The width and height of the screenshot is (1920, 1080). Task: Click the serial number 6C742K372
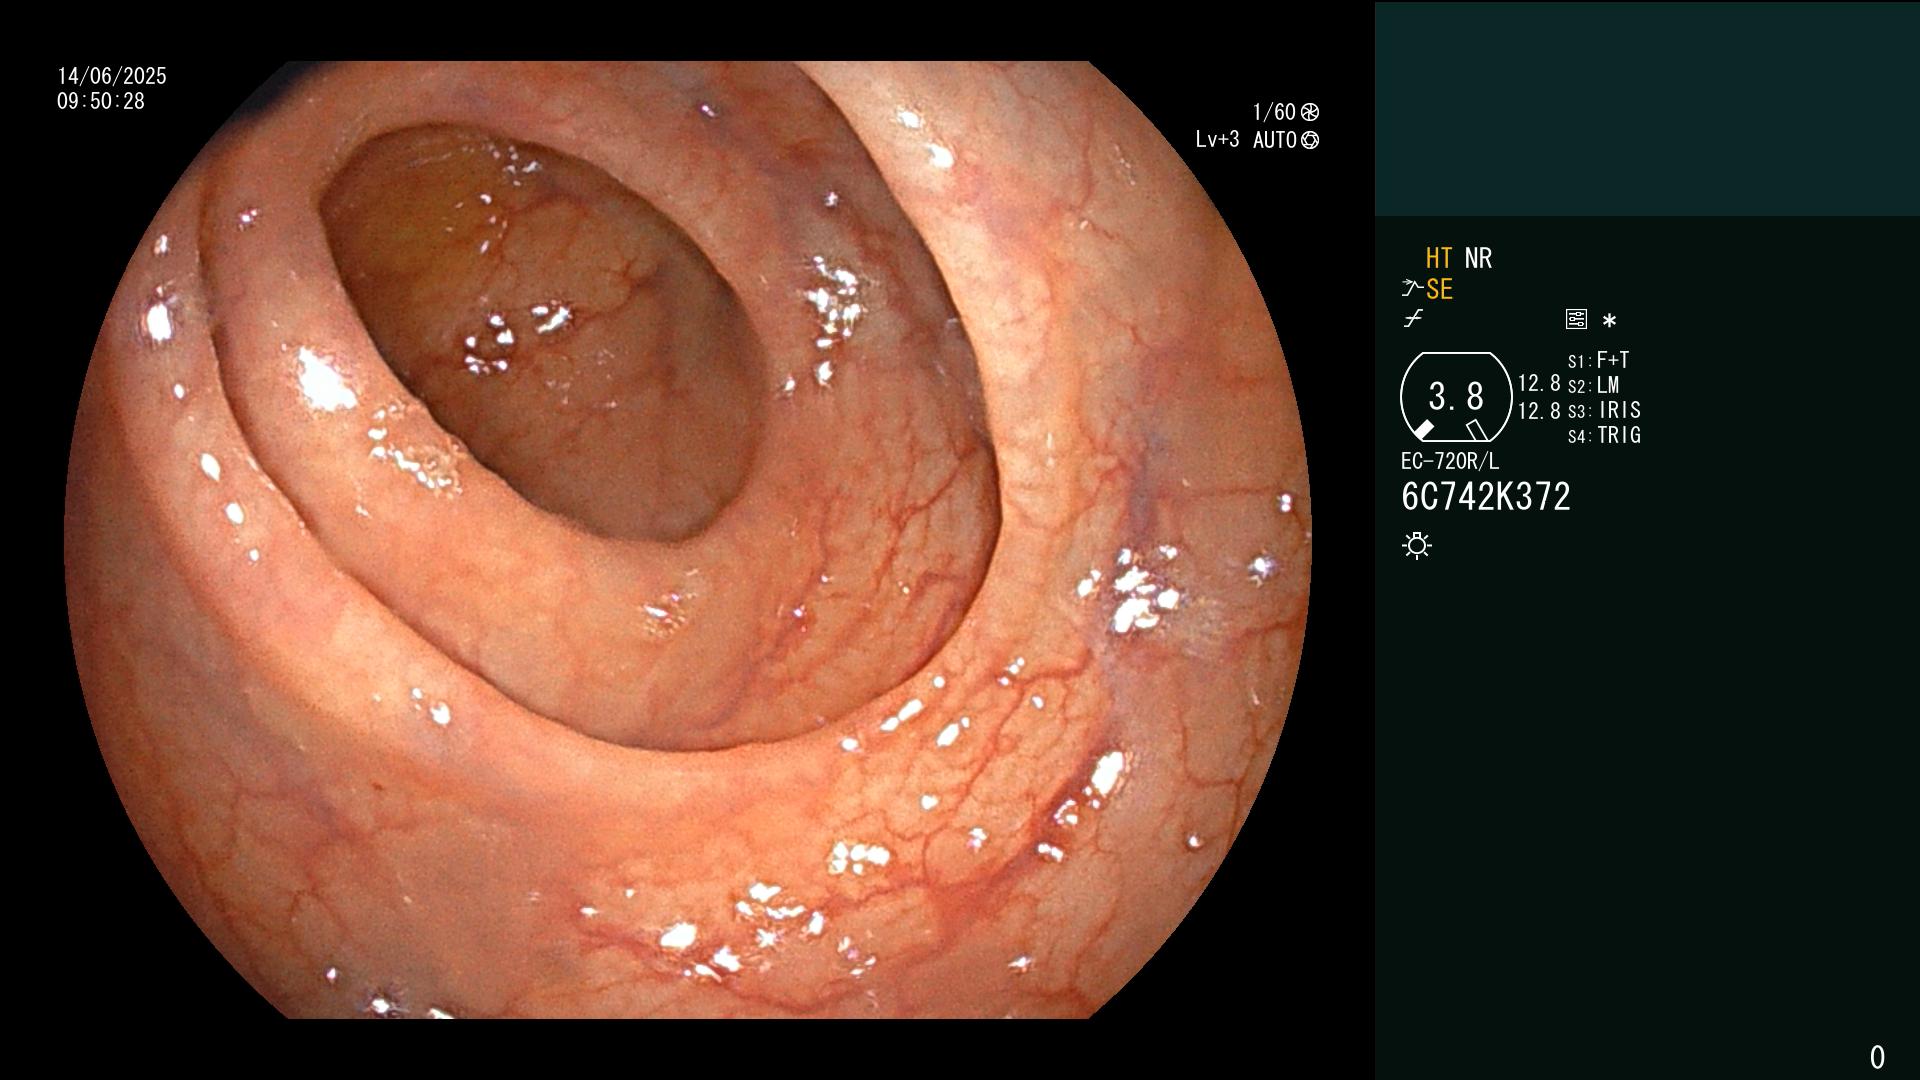point(1486,497)
